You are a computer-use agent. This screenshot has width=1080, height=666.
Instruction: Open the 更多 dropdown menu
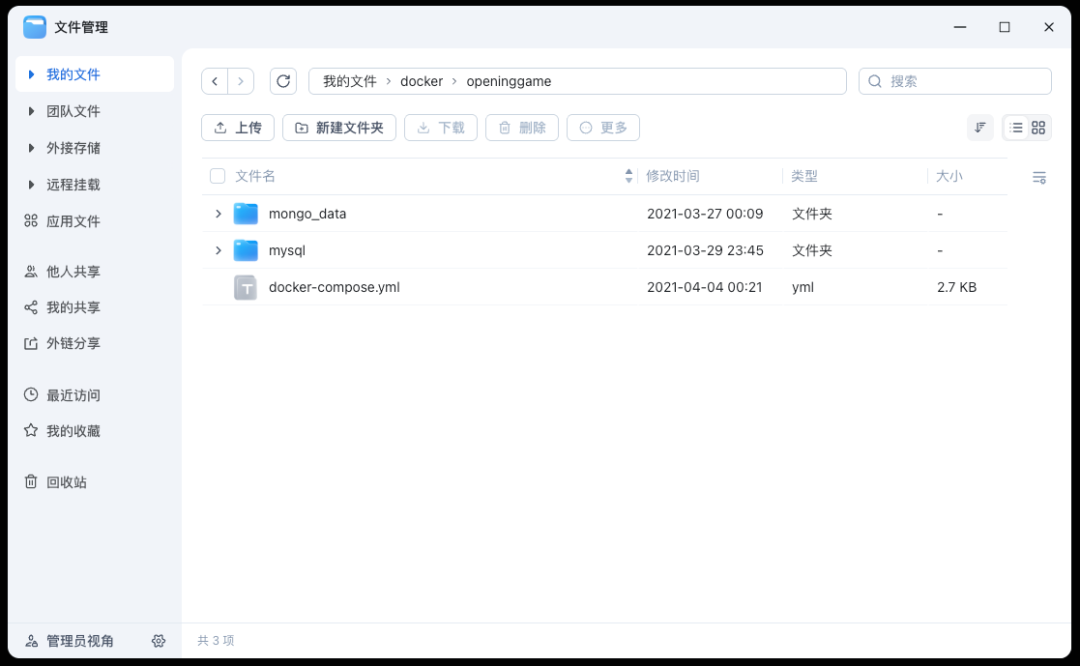click(603, 127)
